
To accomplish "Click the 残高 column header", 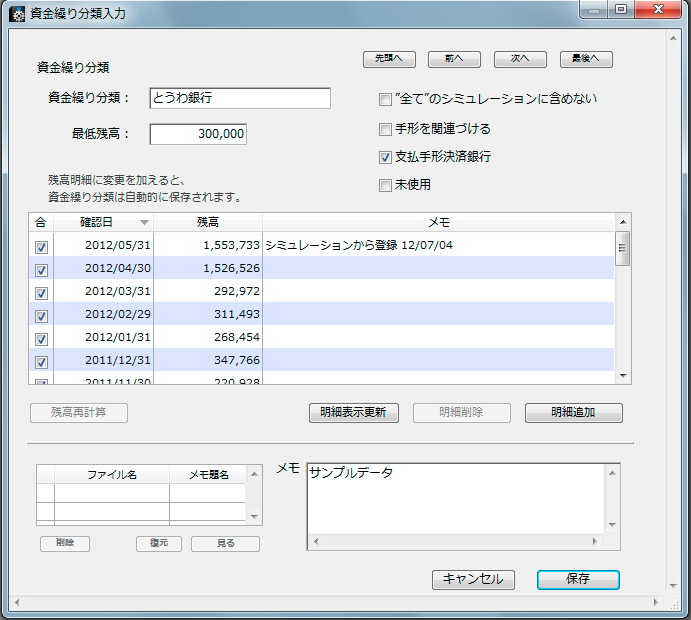I will (208, 222).
